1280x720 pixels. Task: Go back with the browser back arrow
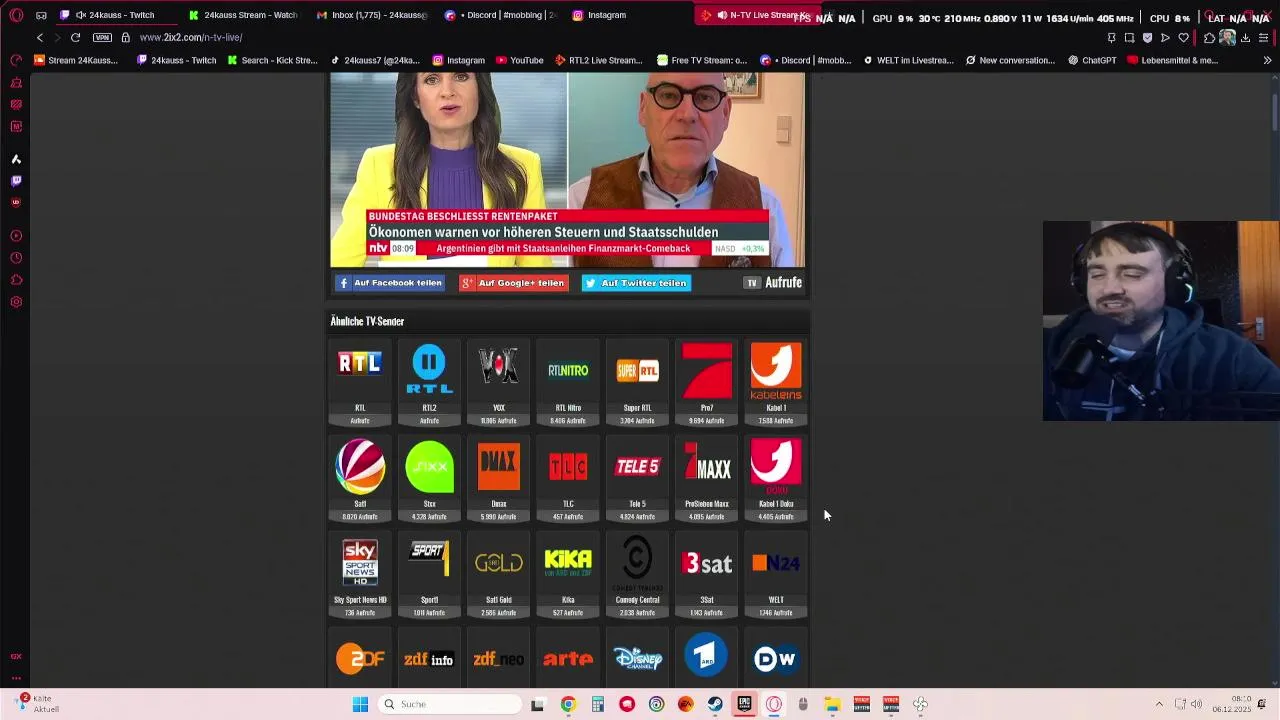pos(40,37)
